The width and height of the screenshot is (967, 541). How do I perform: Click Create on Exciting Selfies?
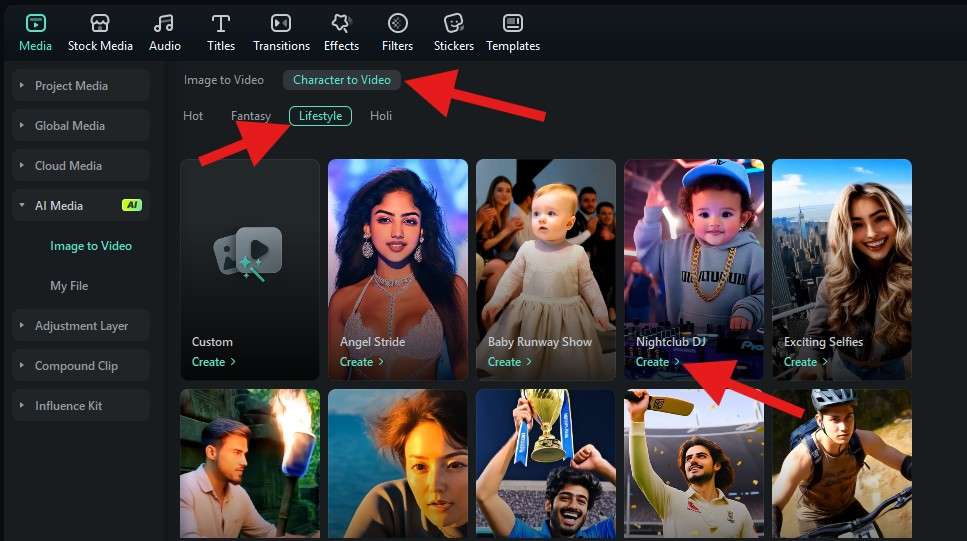tap(805, 362)
